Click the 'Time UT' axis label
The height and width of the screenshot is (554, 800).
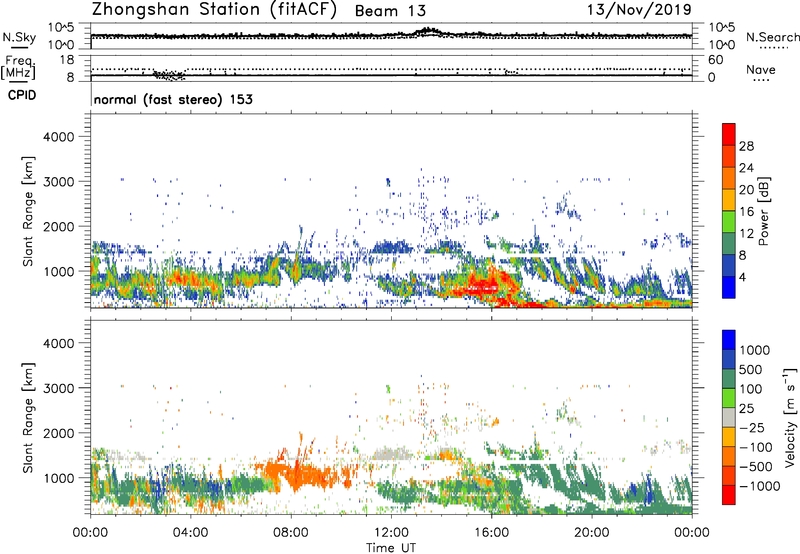tap(391, 548)
